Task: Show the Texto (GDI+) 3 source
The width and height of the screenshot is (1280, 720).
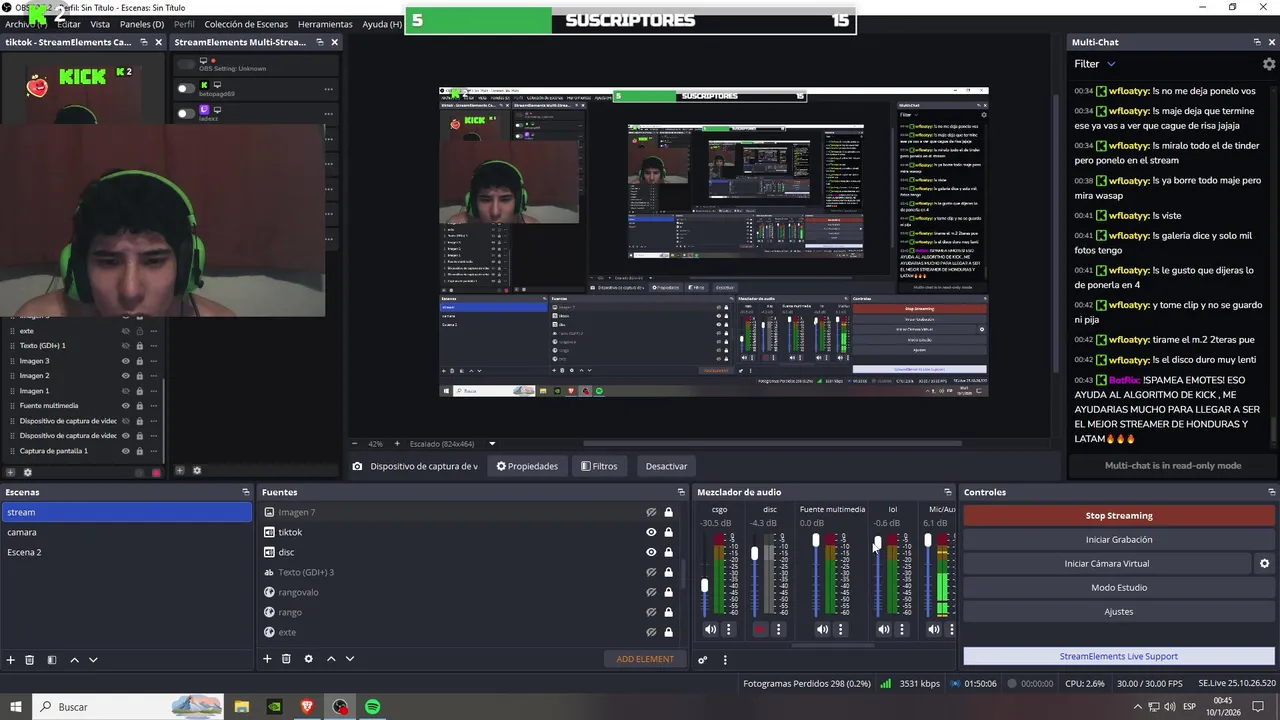Action: [x=651, y=572]
